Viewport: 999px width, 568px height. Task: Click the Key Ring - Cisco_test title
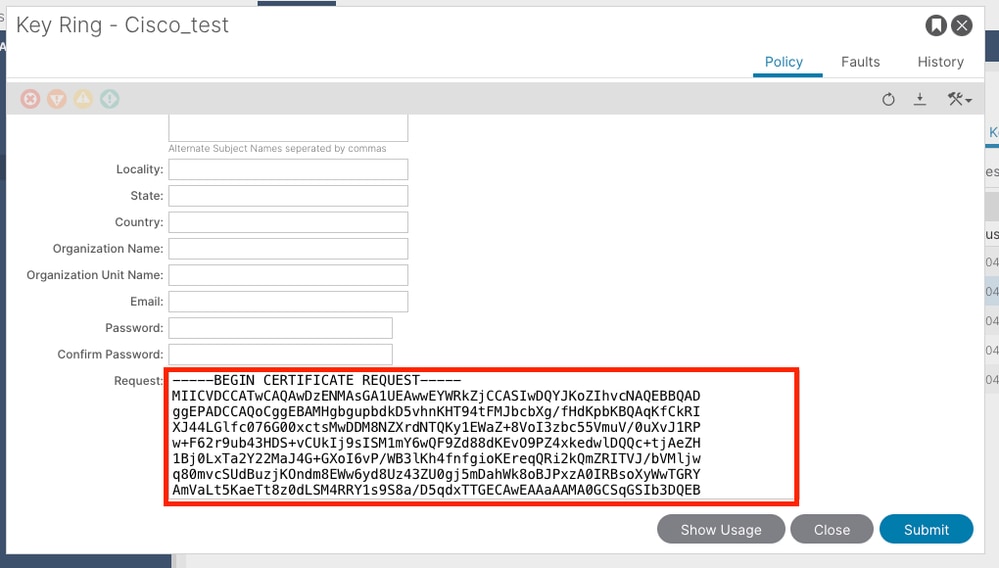(x=122, y=25)
